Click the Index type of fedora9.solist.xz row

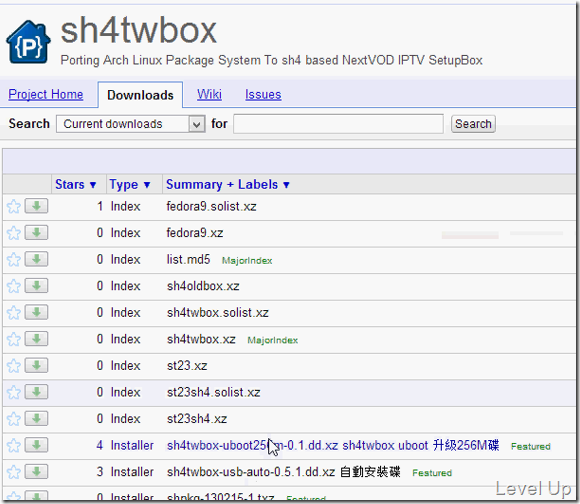[125, 206]
